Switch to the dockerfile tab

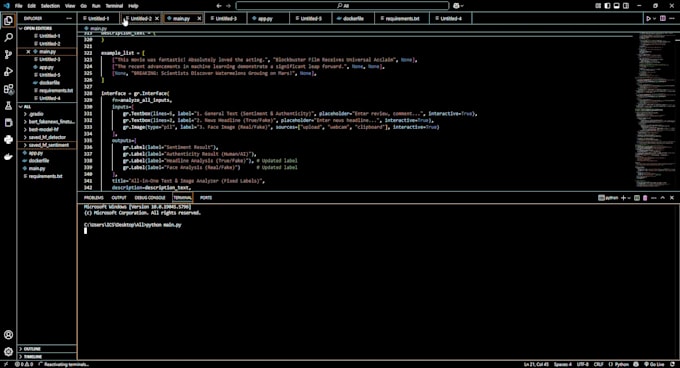(x=353, y=19)
